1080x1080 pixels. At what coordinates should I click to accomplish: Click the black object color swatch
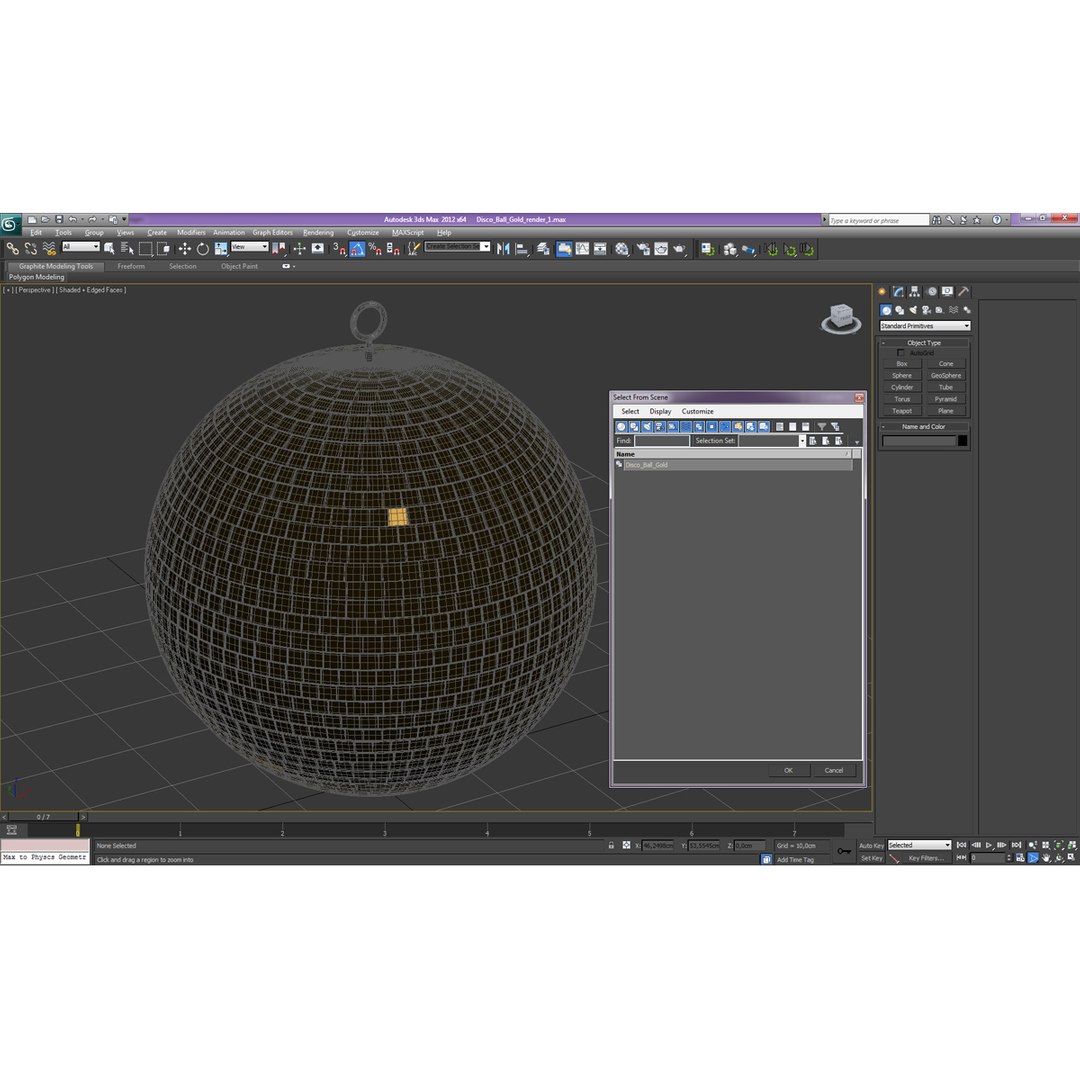(x=962, y=441)
